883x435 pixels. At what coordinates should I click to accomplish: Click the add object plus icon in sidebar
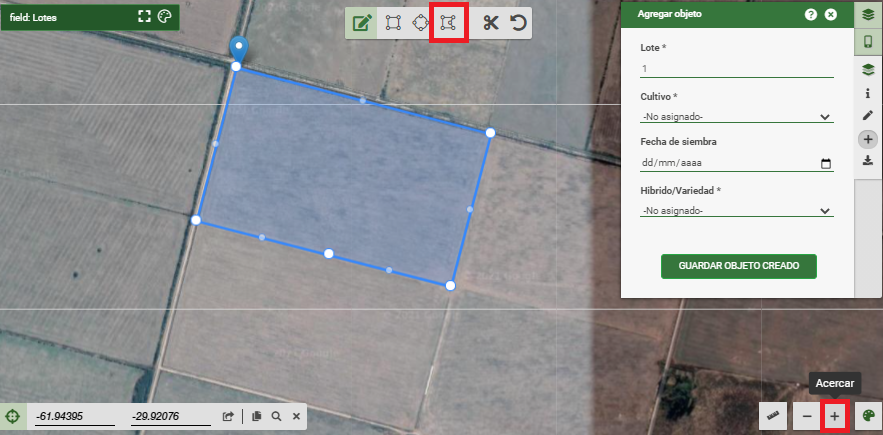coord(868,139)
